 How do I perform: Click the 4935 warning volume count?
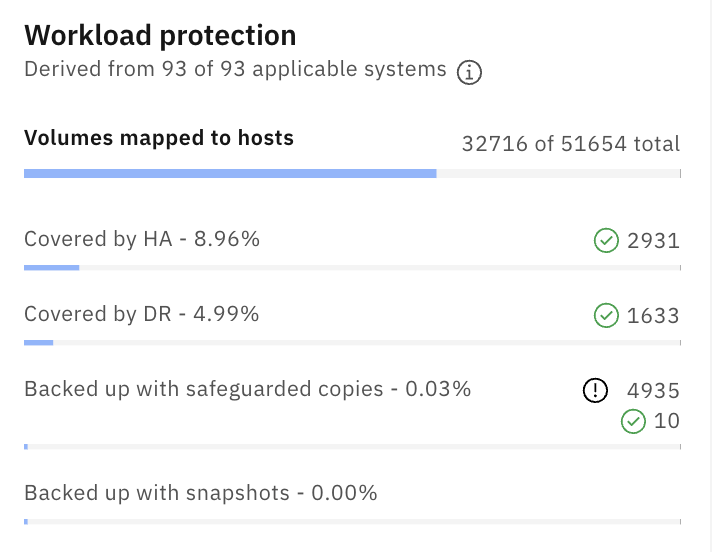[x=653, y=390]
